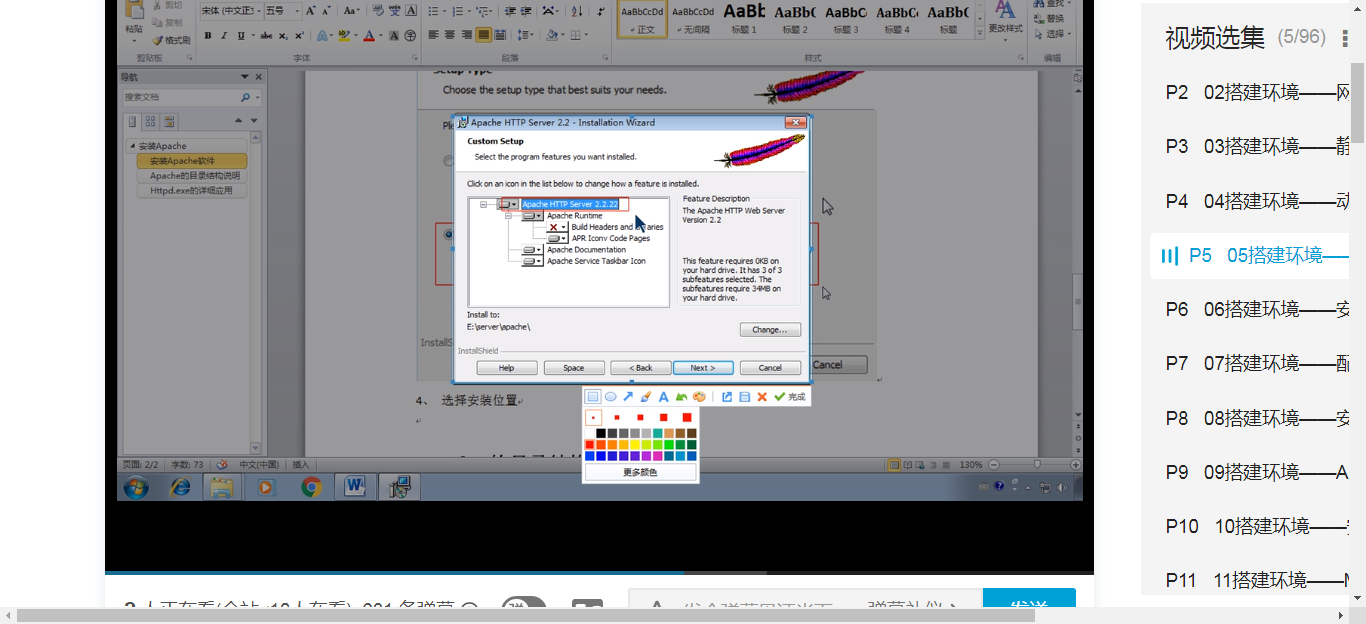
Task: Collapse the 安装Apache heading in navigation pane
Action: coord(133,146)
